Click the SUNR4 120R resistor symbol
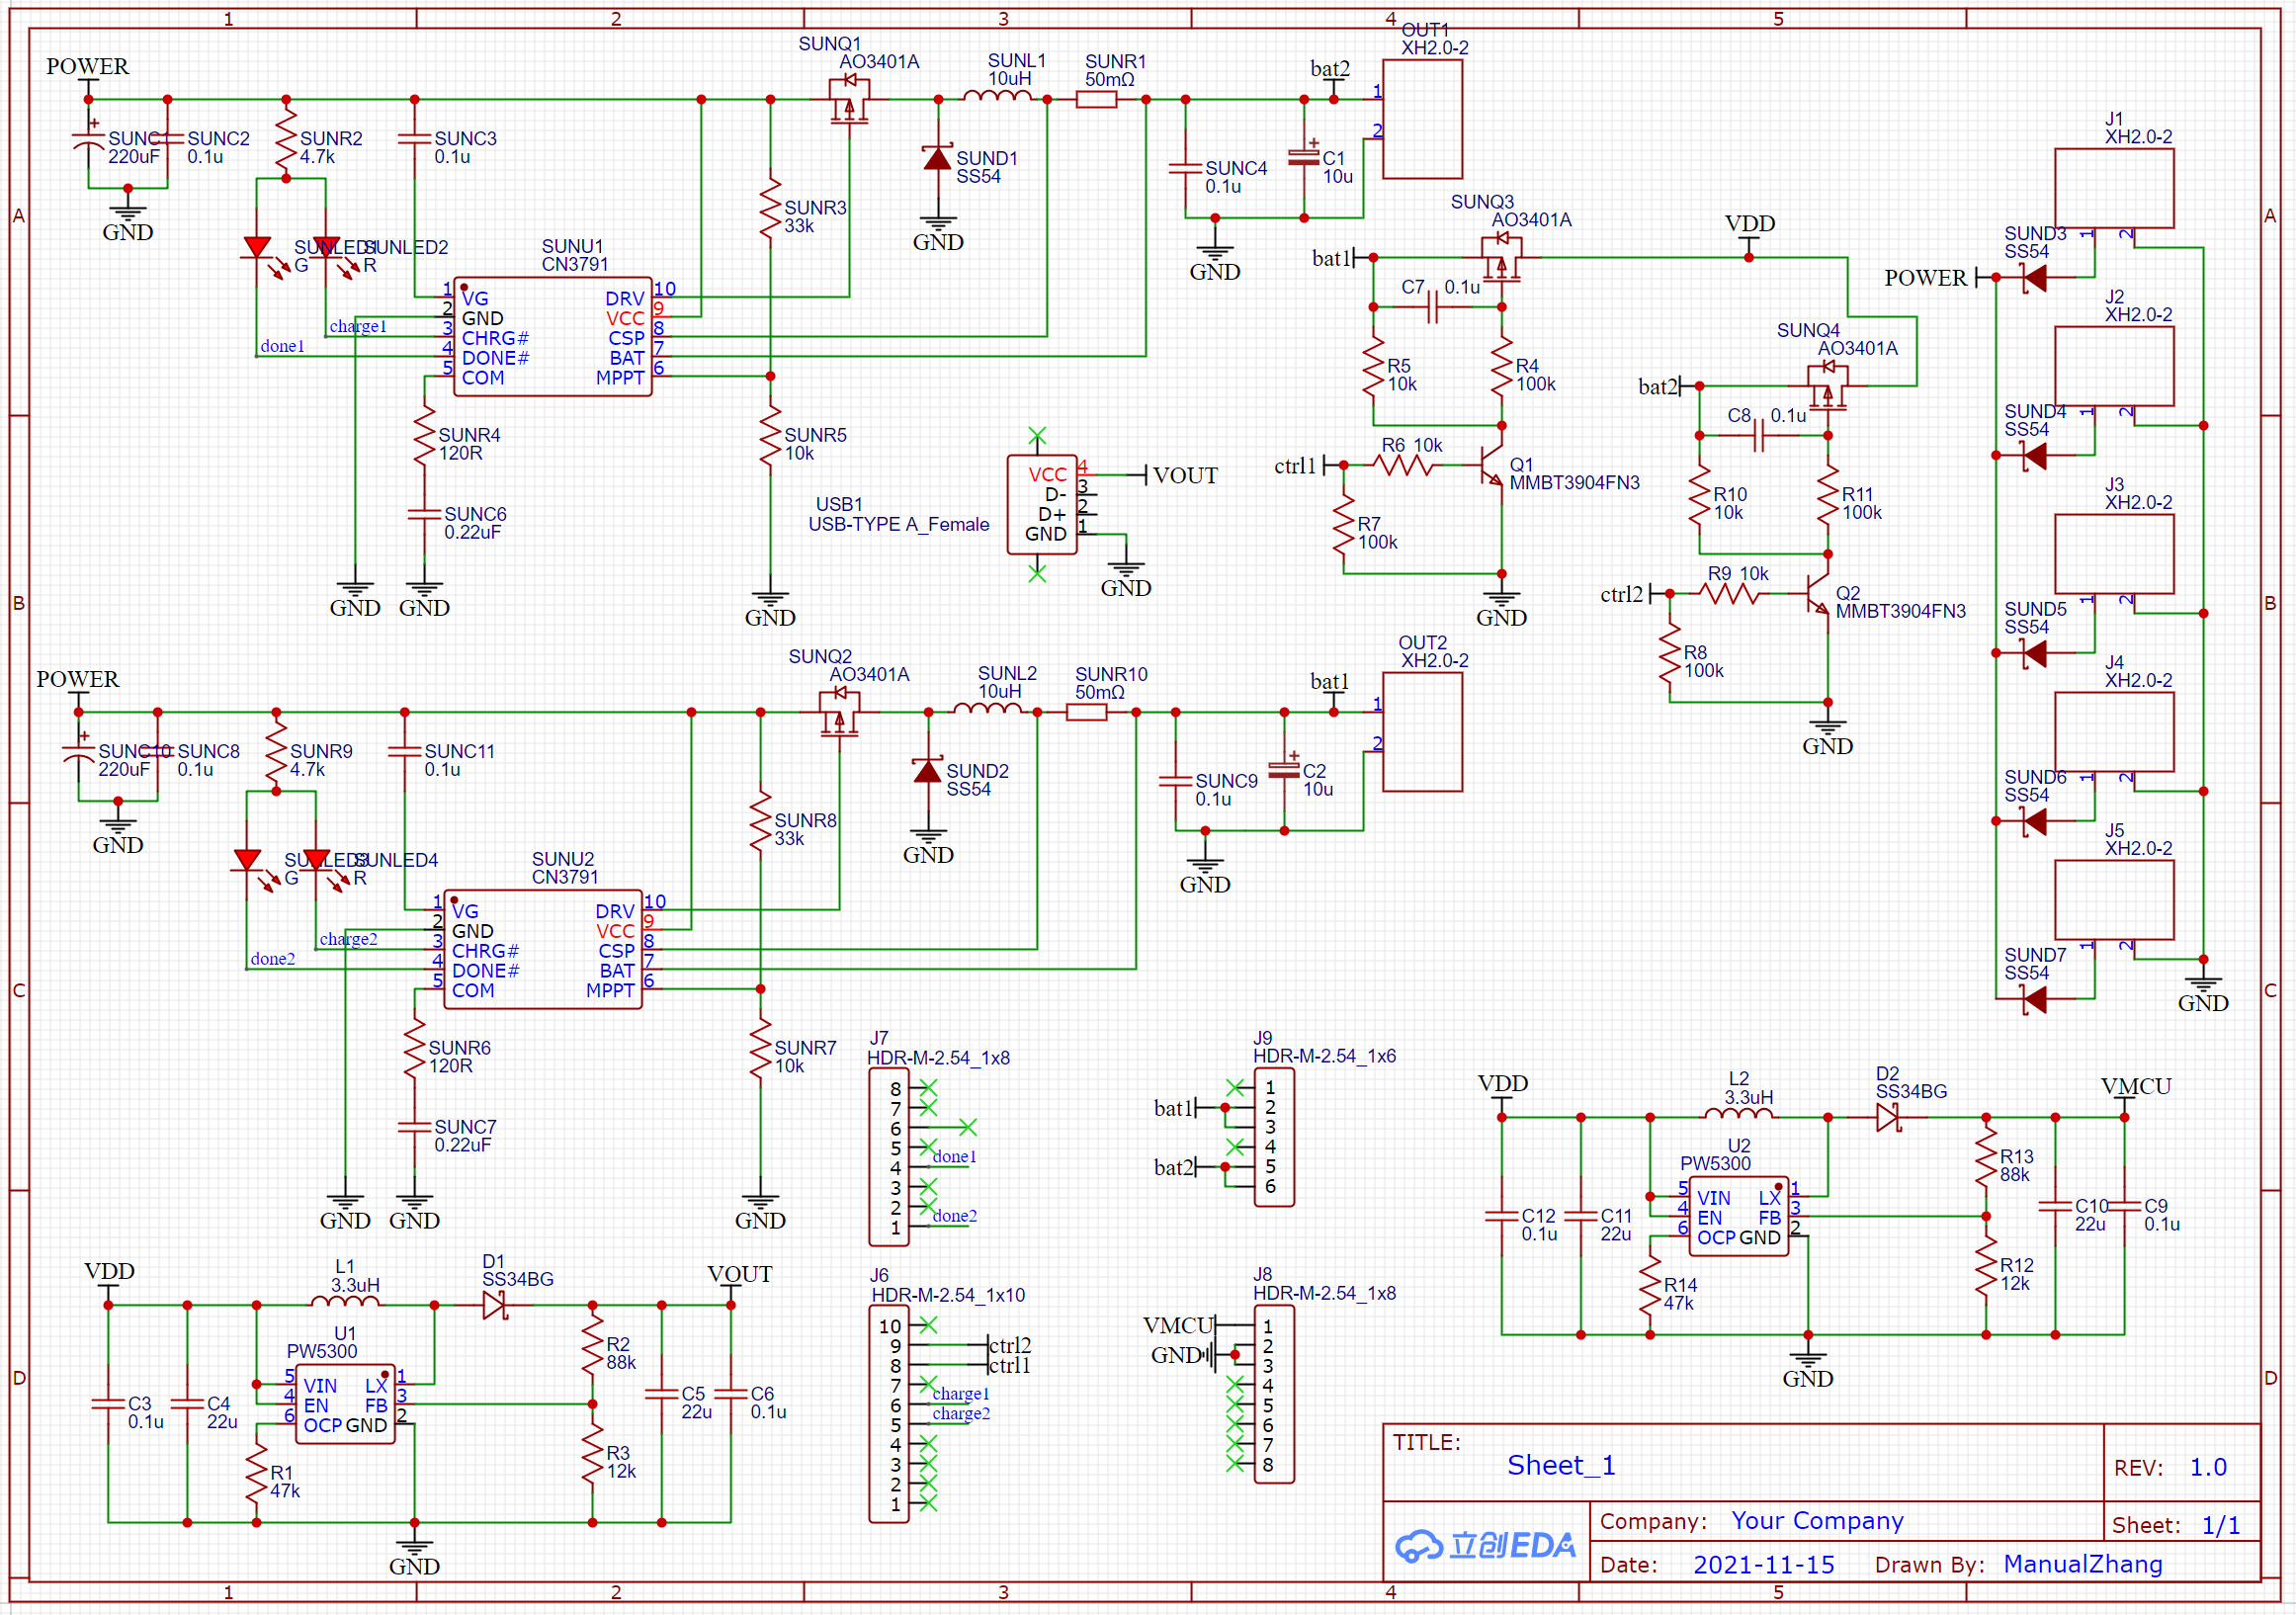The image size is (2296, 1615). [x=424, y=435]
